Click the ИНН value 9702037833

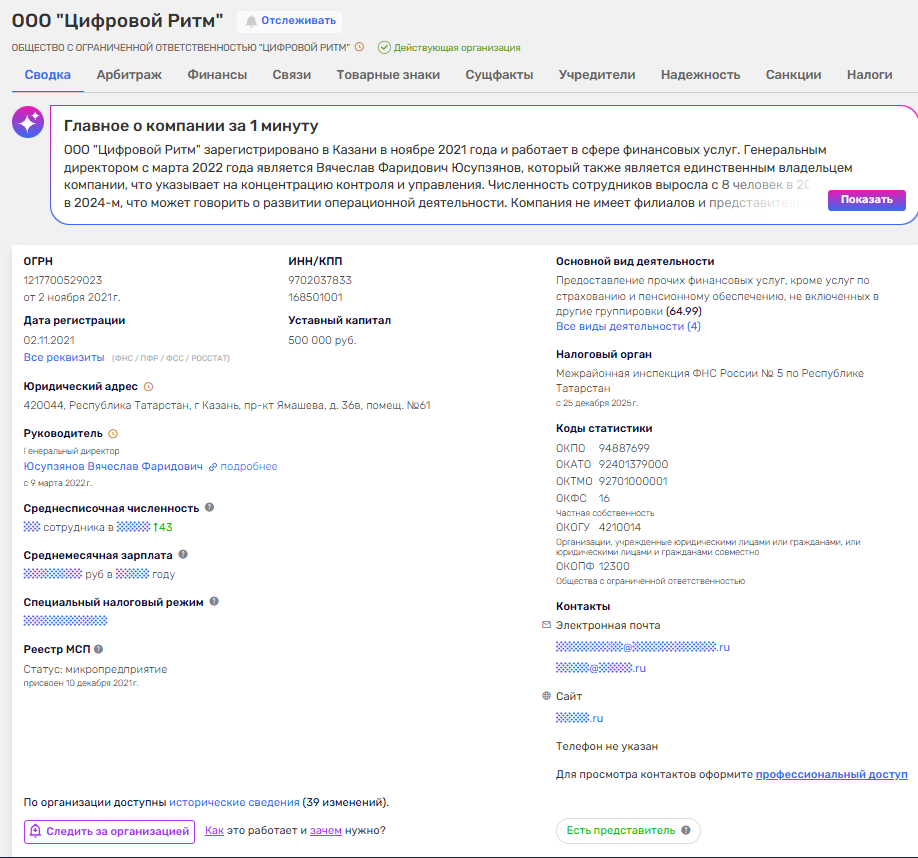(x=320, y=280)
